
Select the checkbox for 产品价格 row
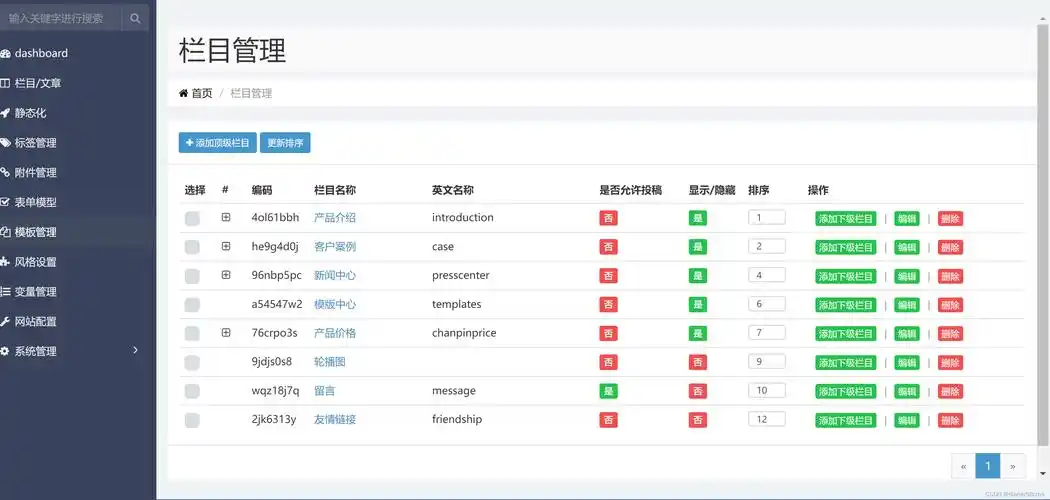(x=192, y=333)
